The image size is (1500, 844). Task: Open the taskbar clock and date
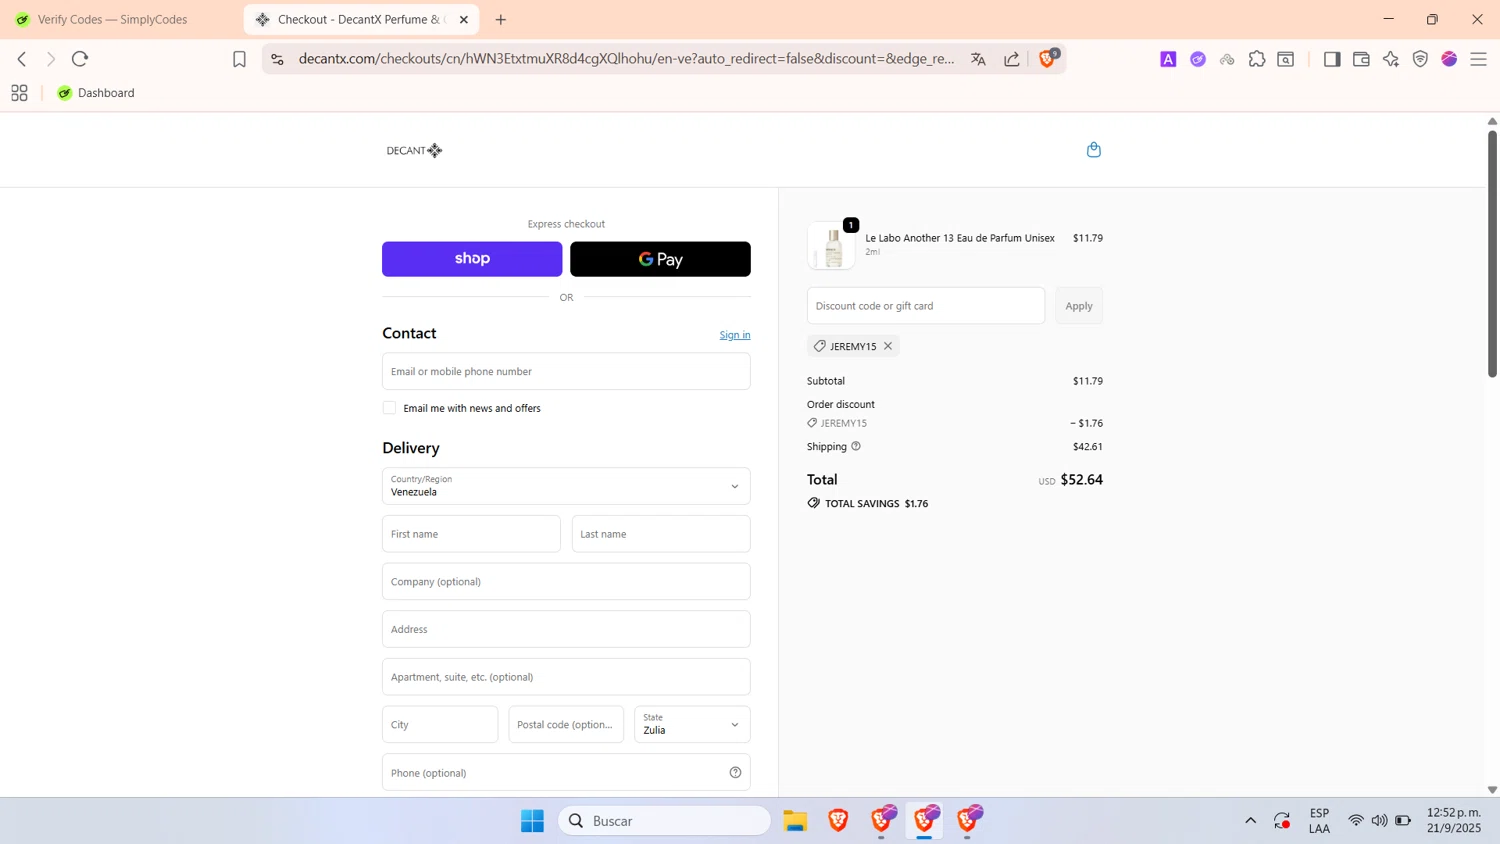pos(1454,820)
